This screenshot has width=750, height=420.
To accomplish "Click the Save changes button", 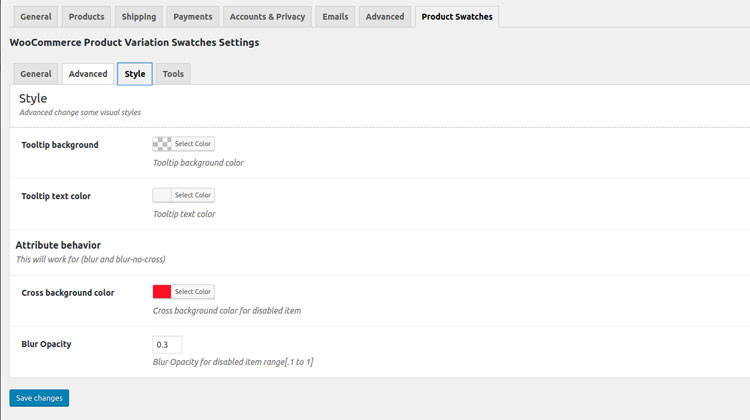I will pyautogui.click(x=39, y=398).
